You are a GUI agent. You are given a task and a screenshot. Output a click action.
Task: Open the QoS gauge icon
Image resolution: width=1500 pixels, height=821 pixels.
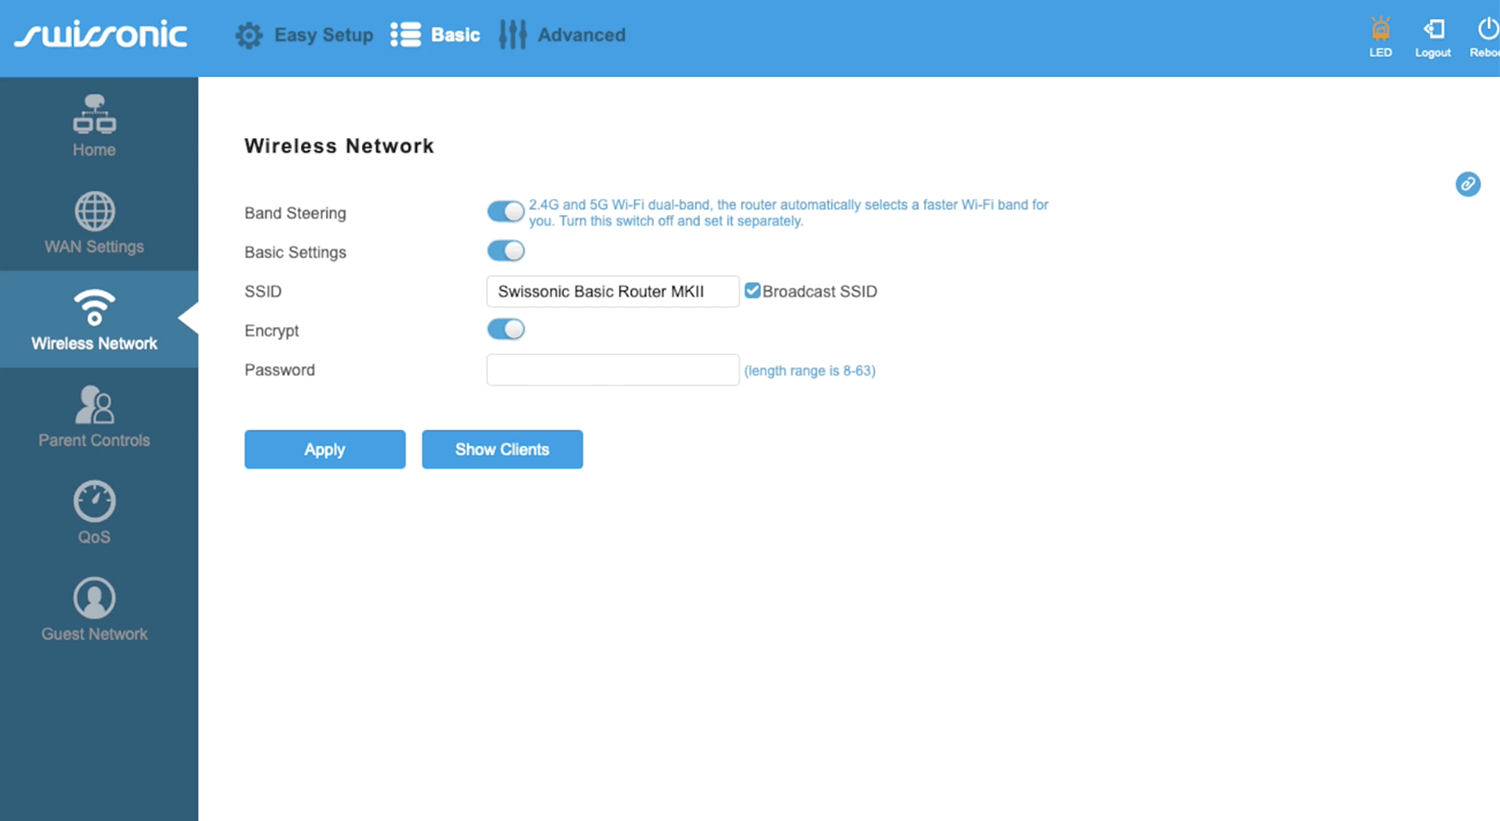pyautogui.click(x=94, y=502)
